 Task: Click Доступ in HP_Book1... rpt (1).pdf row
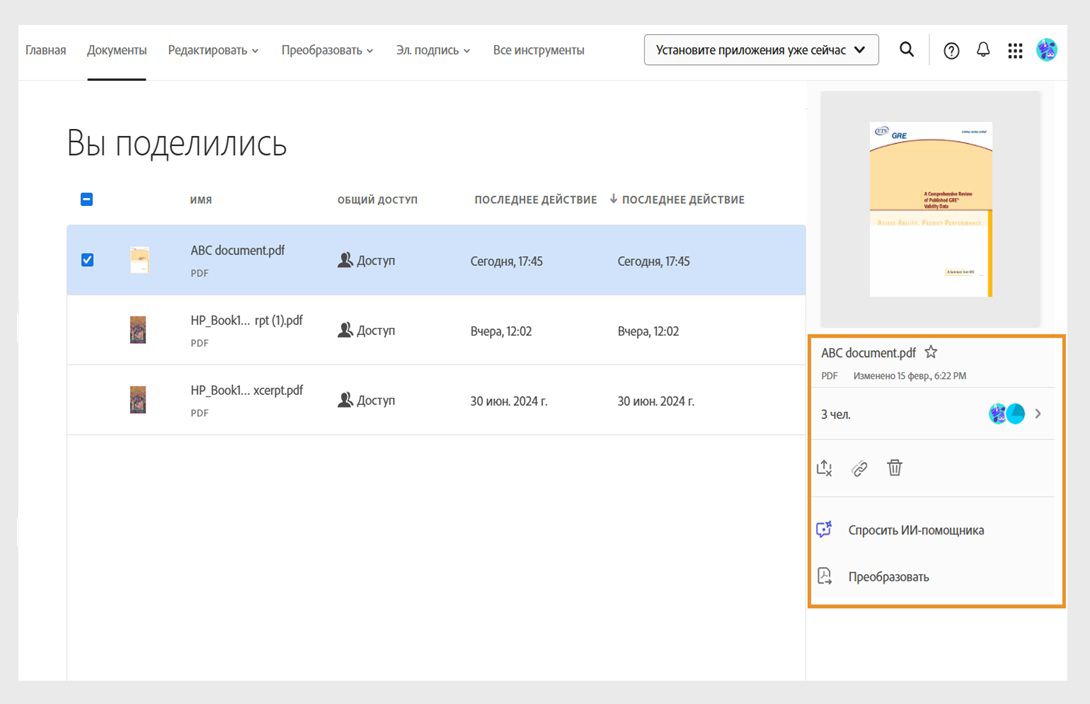pyautogui.click(x=376, y=330)
